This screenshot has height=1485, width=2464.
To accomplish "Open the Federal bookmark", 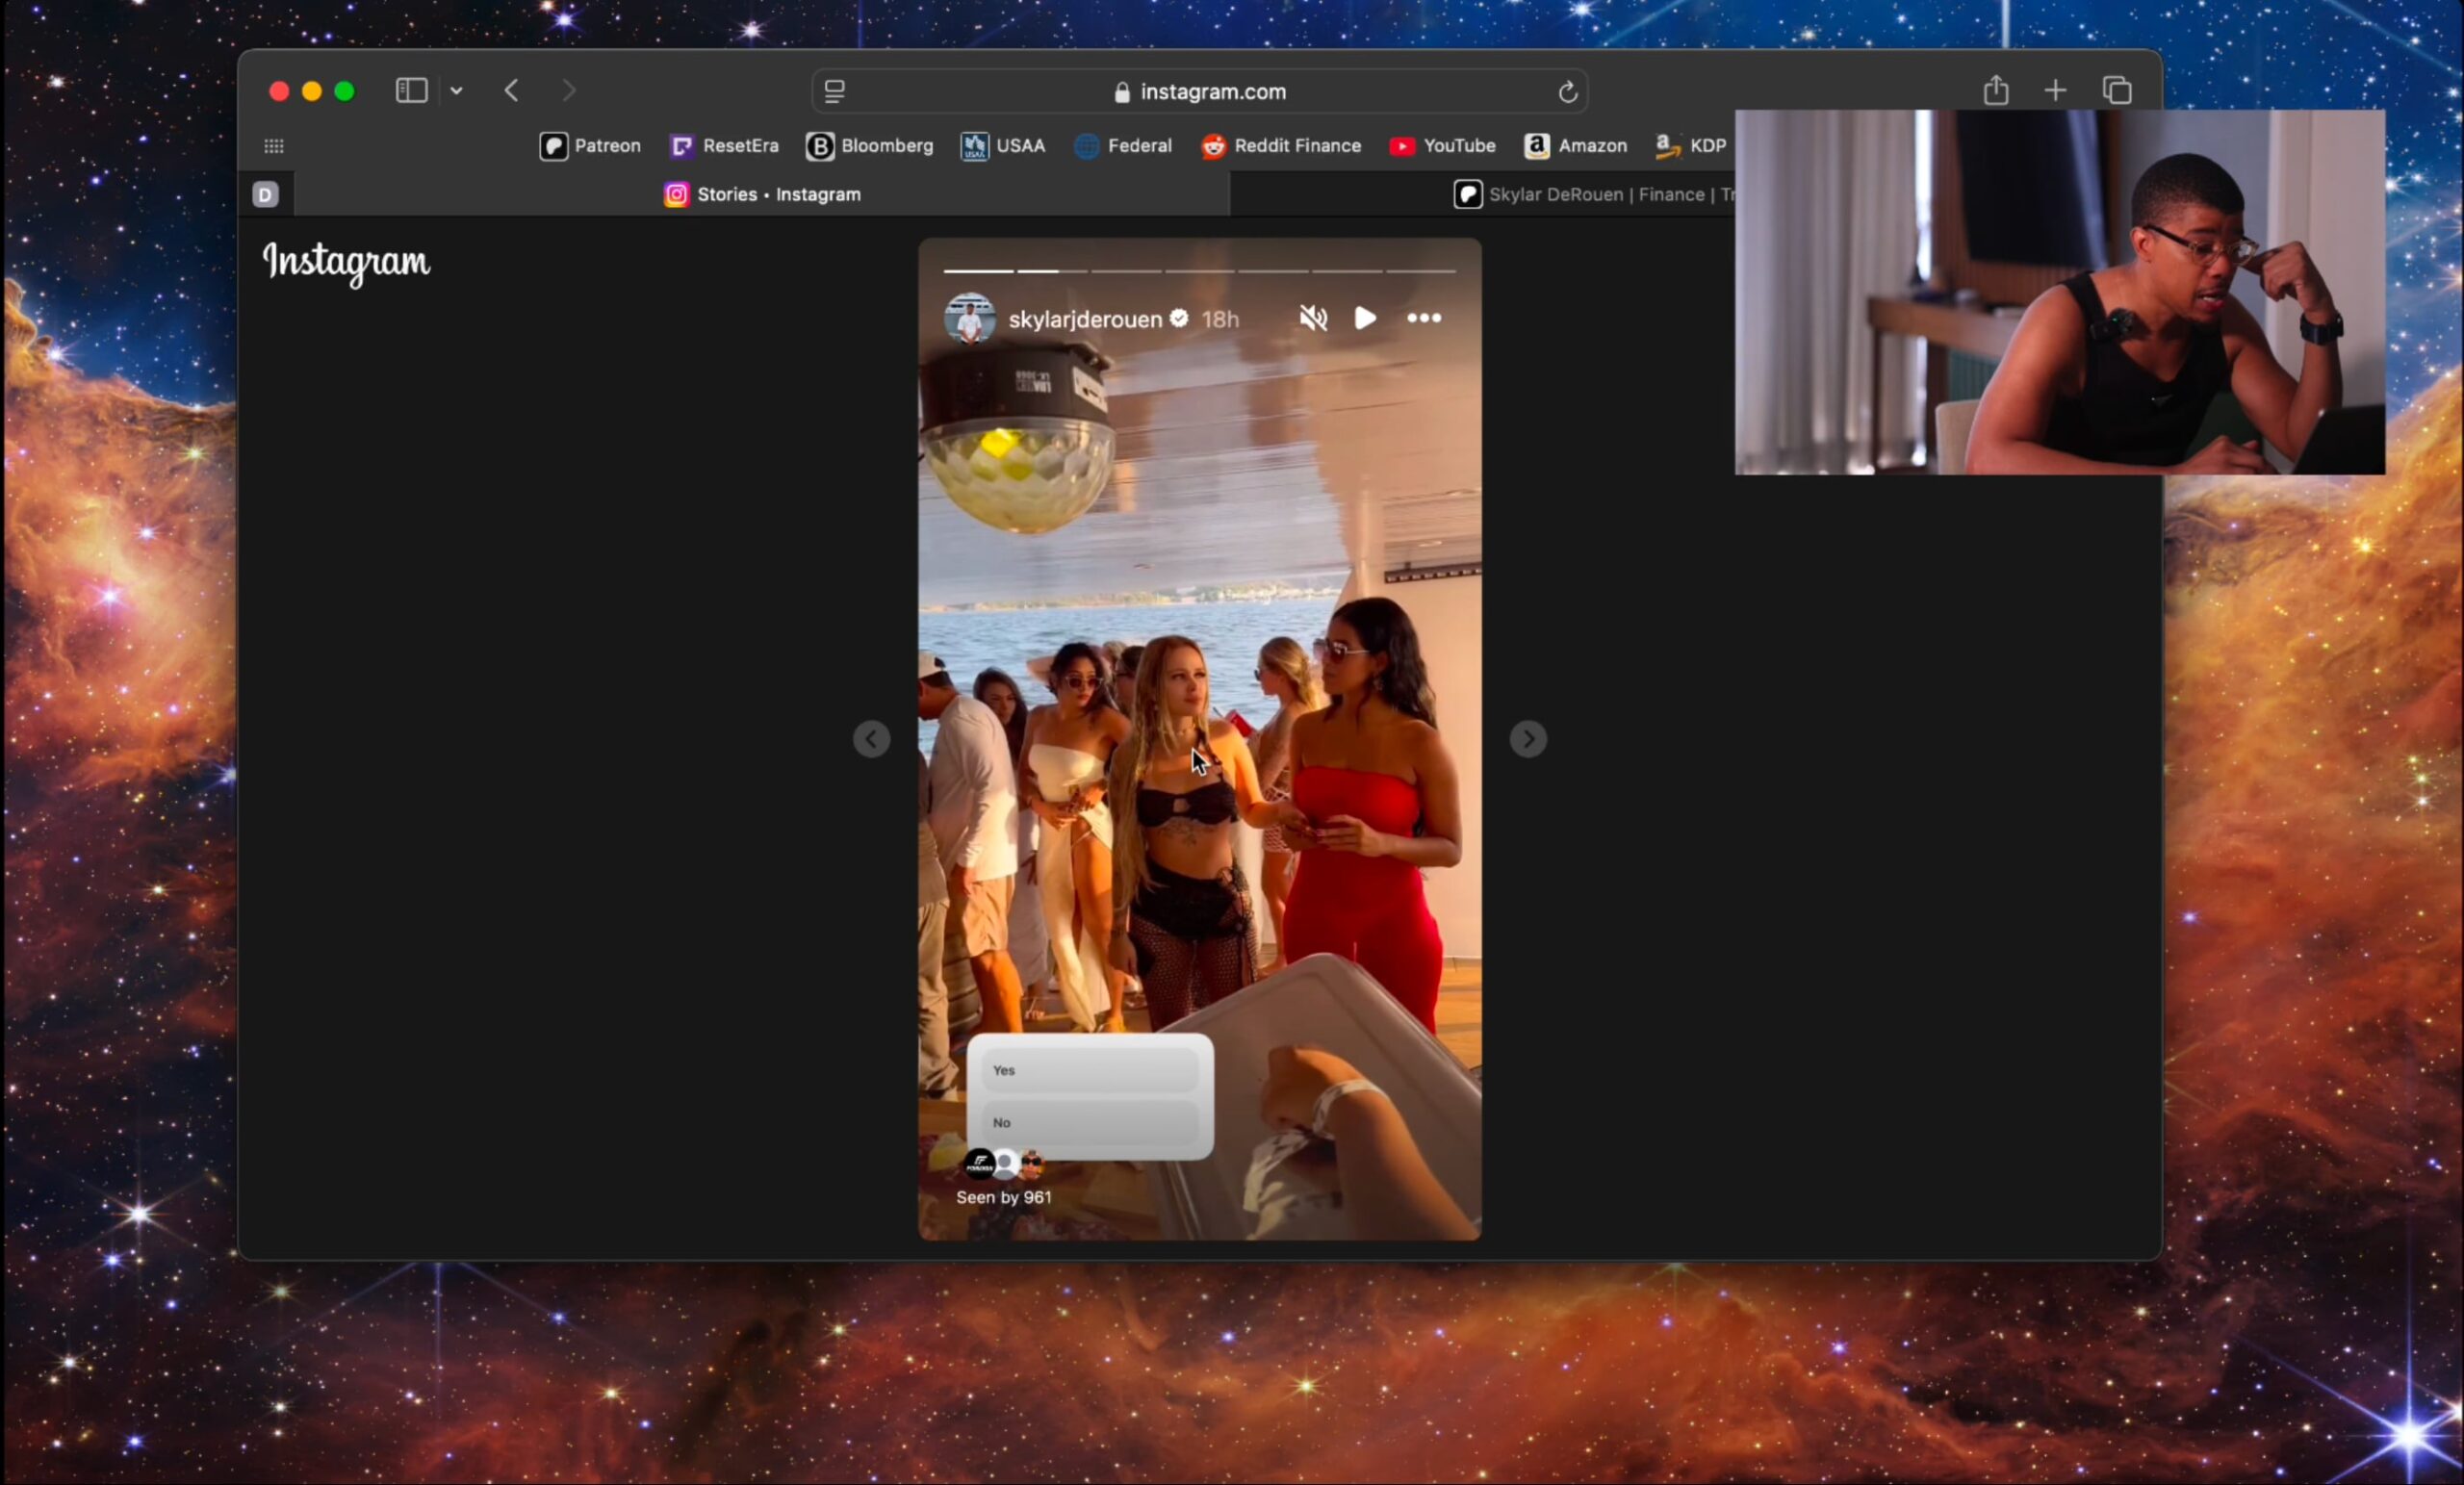I will pos(1123,146).
